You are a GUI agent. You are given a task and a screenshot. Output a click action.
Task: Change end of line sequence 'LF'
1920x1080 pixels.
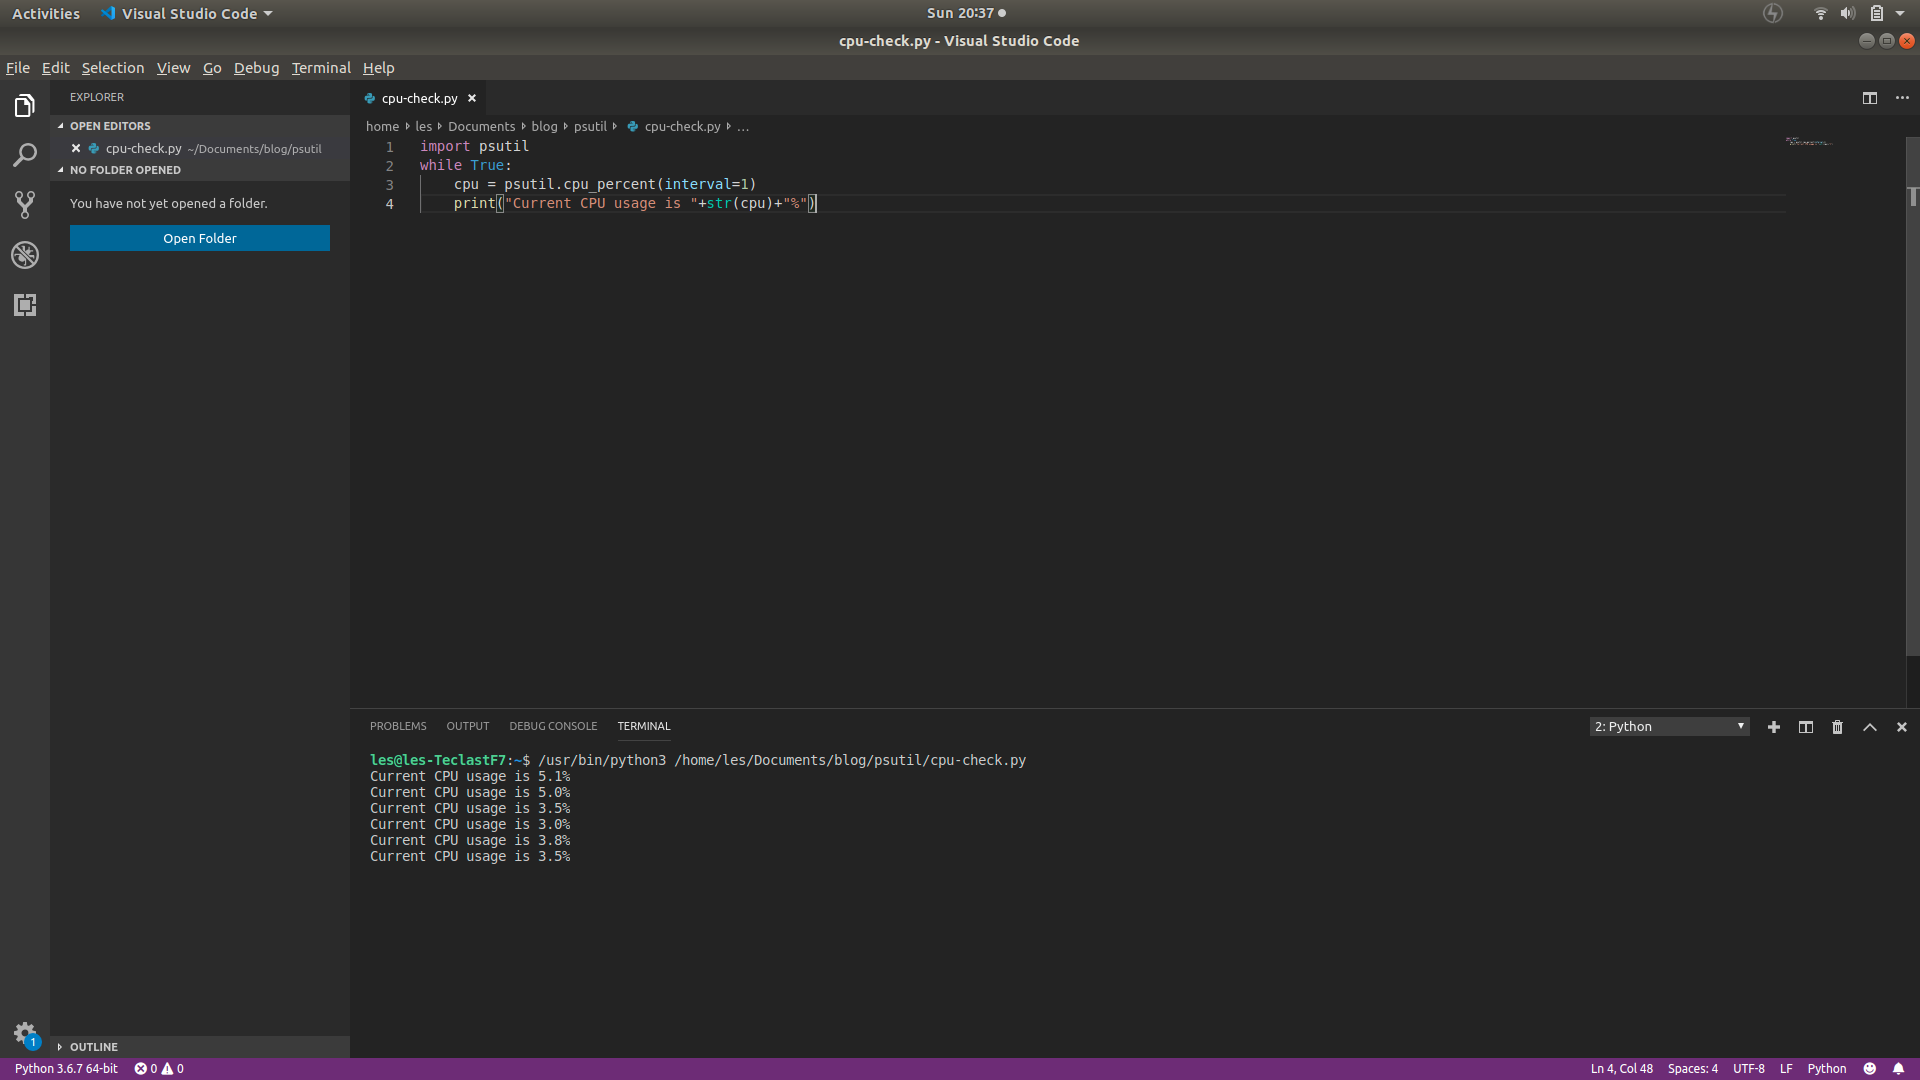[1786, 1069]
